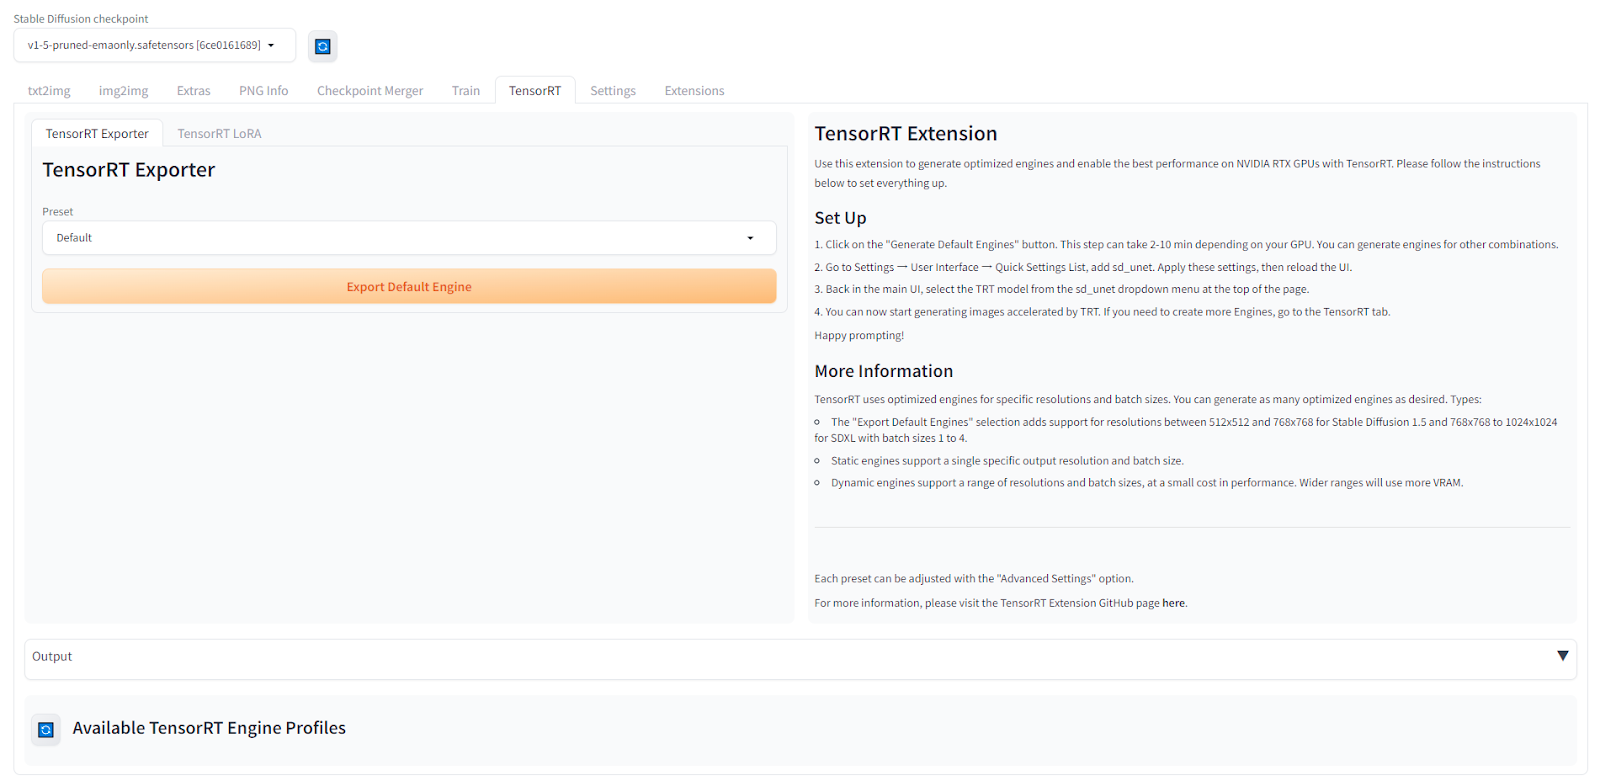
Task: Open the Extensions tab
Action: [694, 91]
